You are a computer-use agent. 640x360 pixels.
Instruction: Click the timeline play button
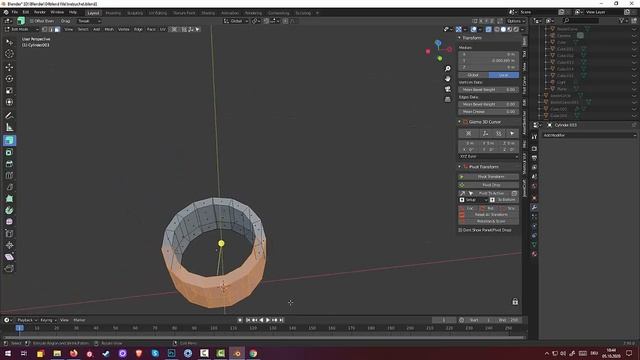[268, 320]
